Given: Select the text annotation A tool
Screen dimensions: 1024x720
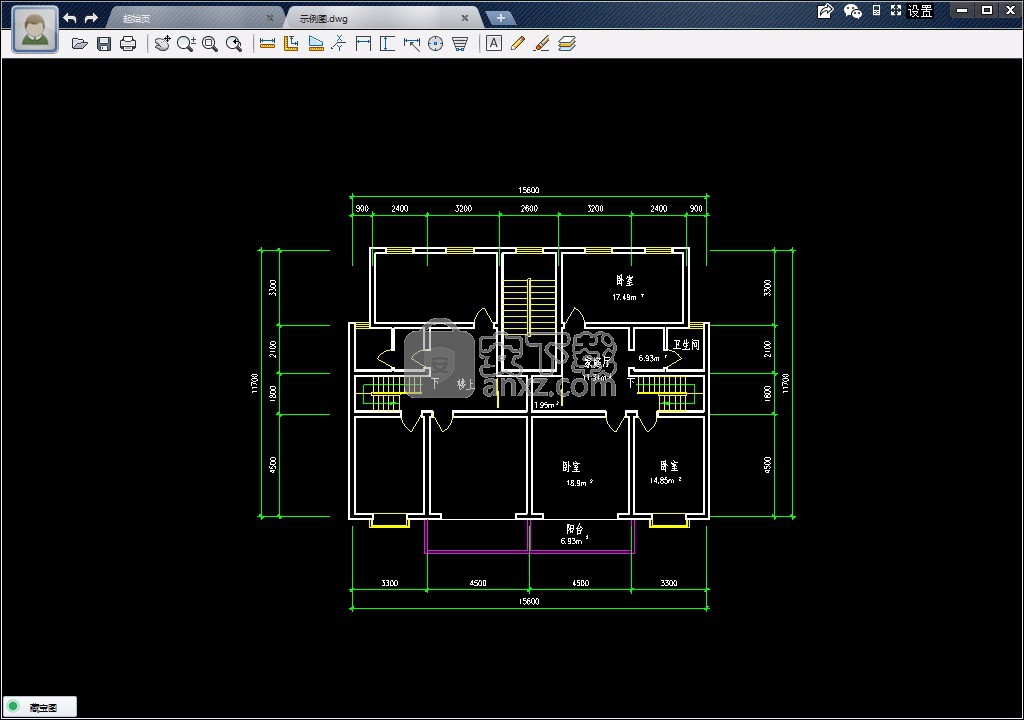Looking at the screenshot, I should point(494,44).
